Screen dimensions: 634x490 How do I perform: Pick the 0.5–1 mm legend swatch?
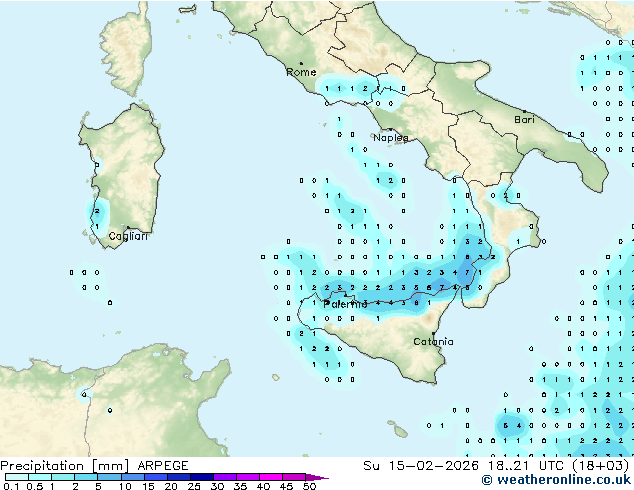tap(40, 477)
